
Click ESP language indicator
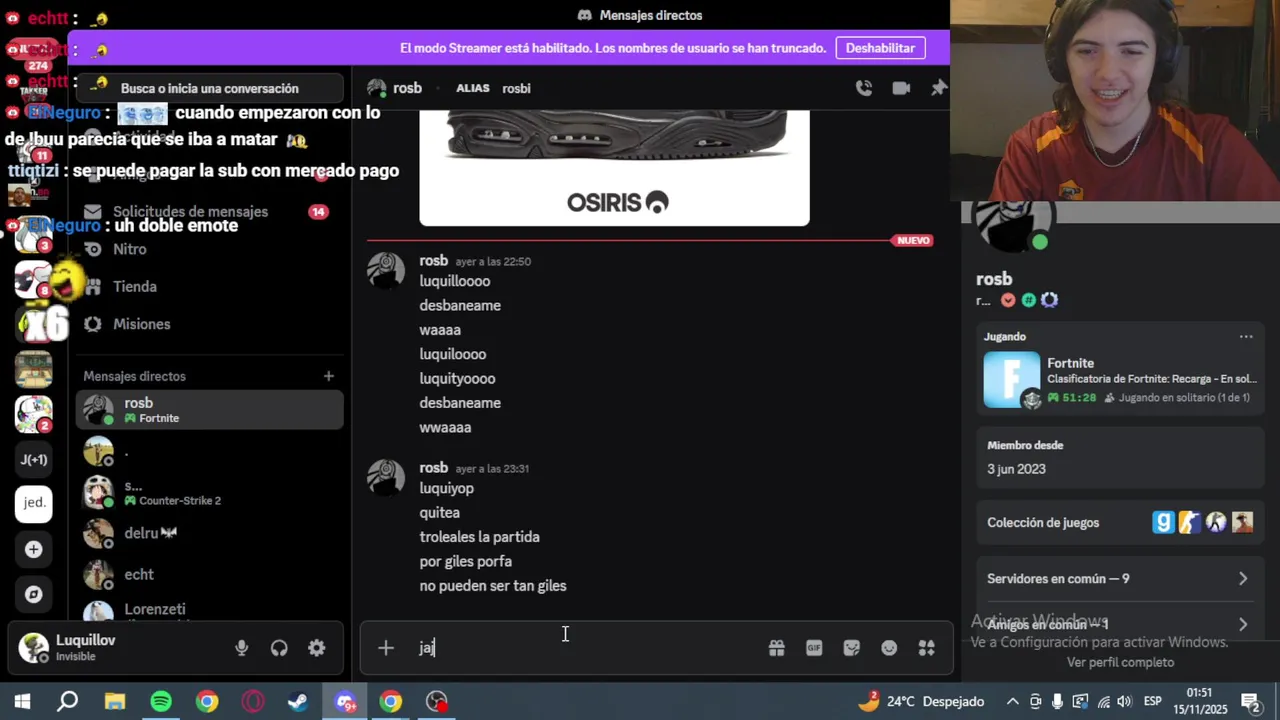click(x=1152, y=702)
